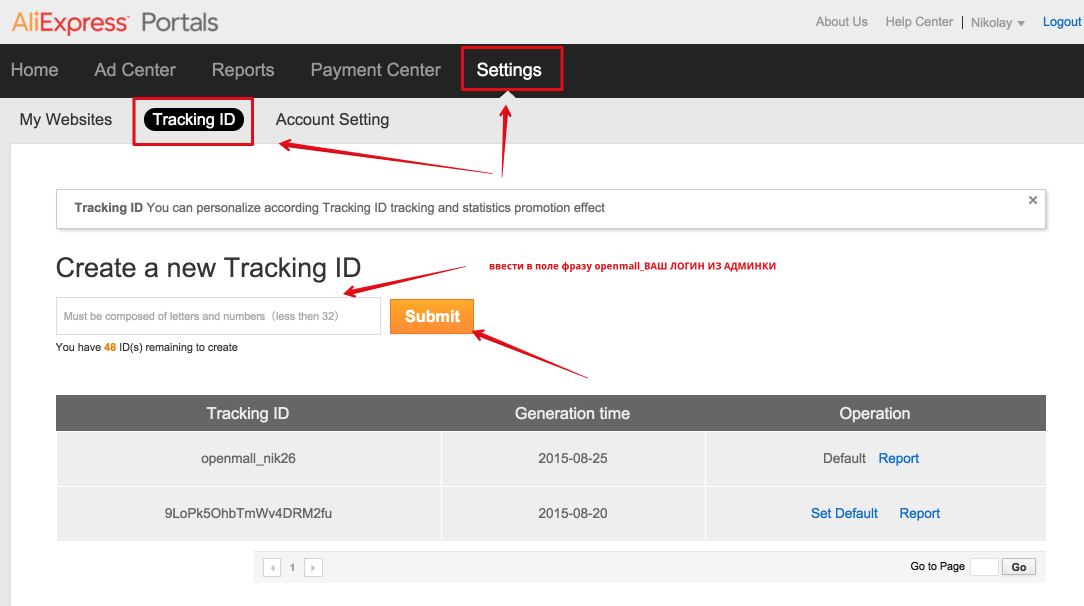Set 9LoPk5OhbTmWv4DRM2fu as default ID
The width and height of the screenshot is (1084, 606).
[x=844, y=513]
